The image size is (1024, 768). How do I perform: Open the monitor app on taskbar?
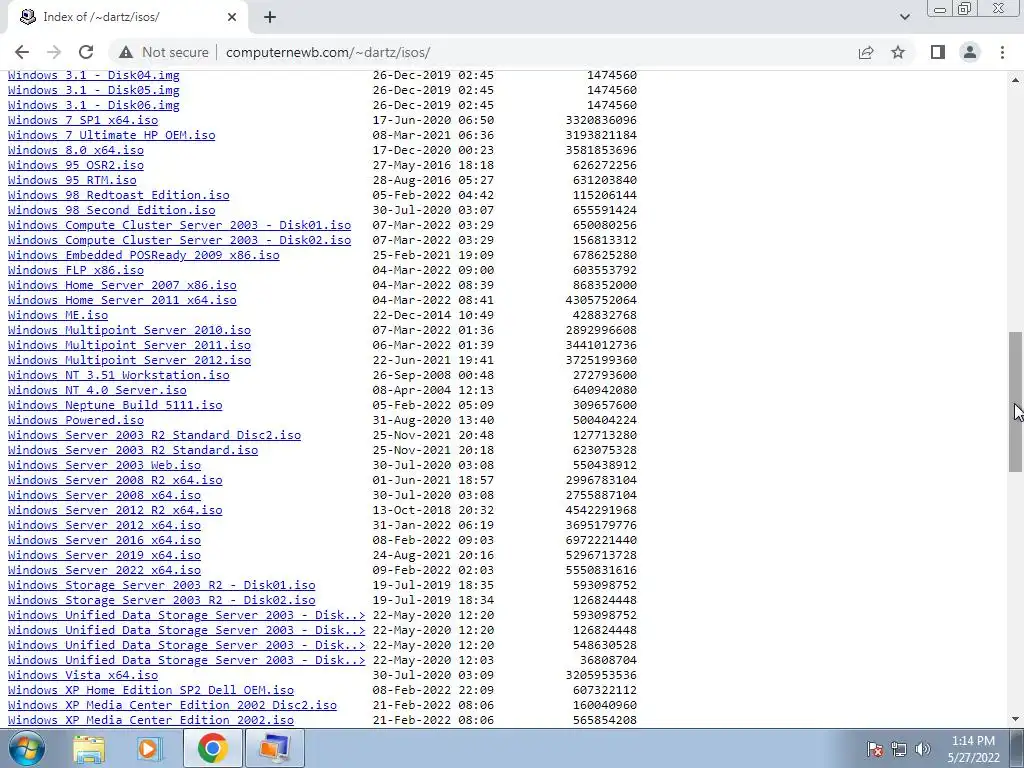274,748
